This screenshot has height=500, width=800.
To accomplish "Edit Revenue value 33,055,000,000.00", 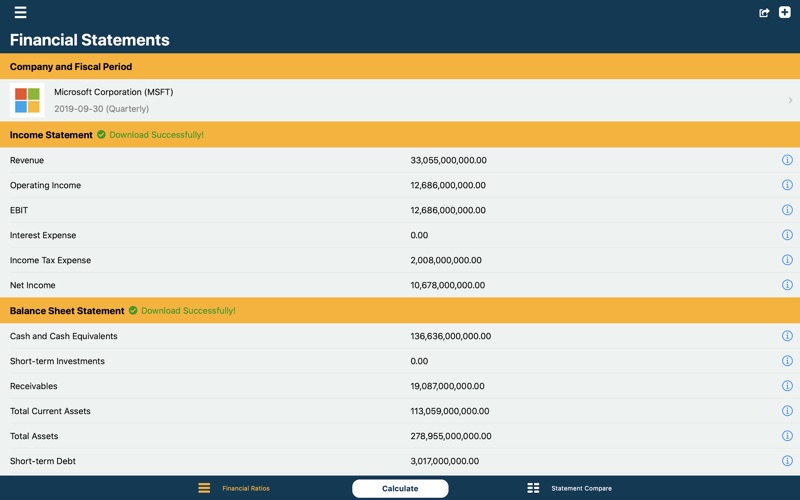I will pyautogui.click(x=448, y=160).
